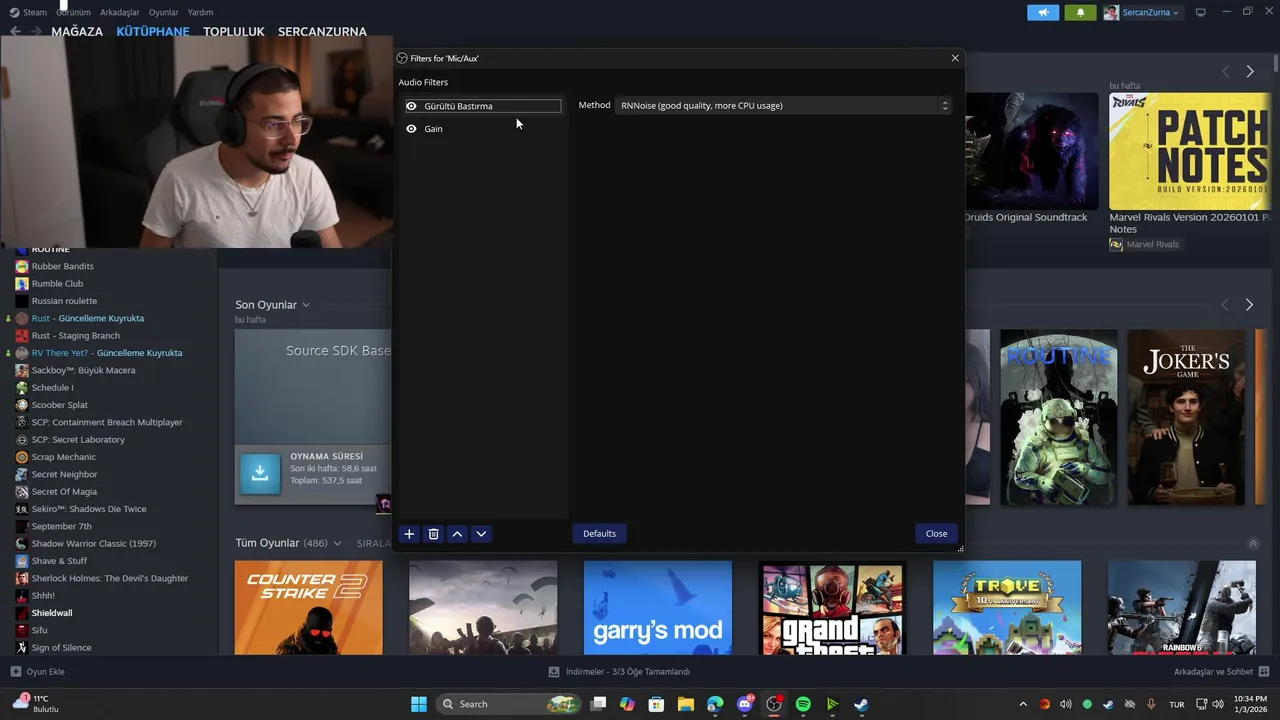Image resolution: width=1280 pixels, height=720 pixels.
Task: Open Discord from the taskbar
Action: [x=745, y=704]
